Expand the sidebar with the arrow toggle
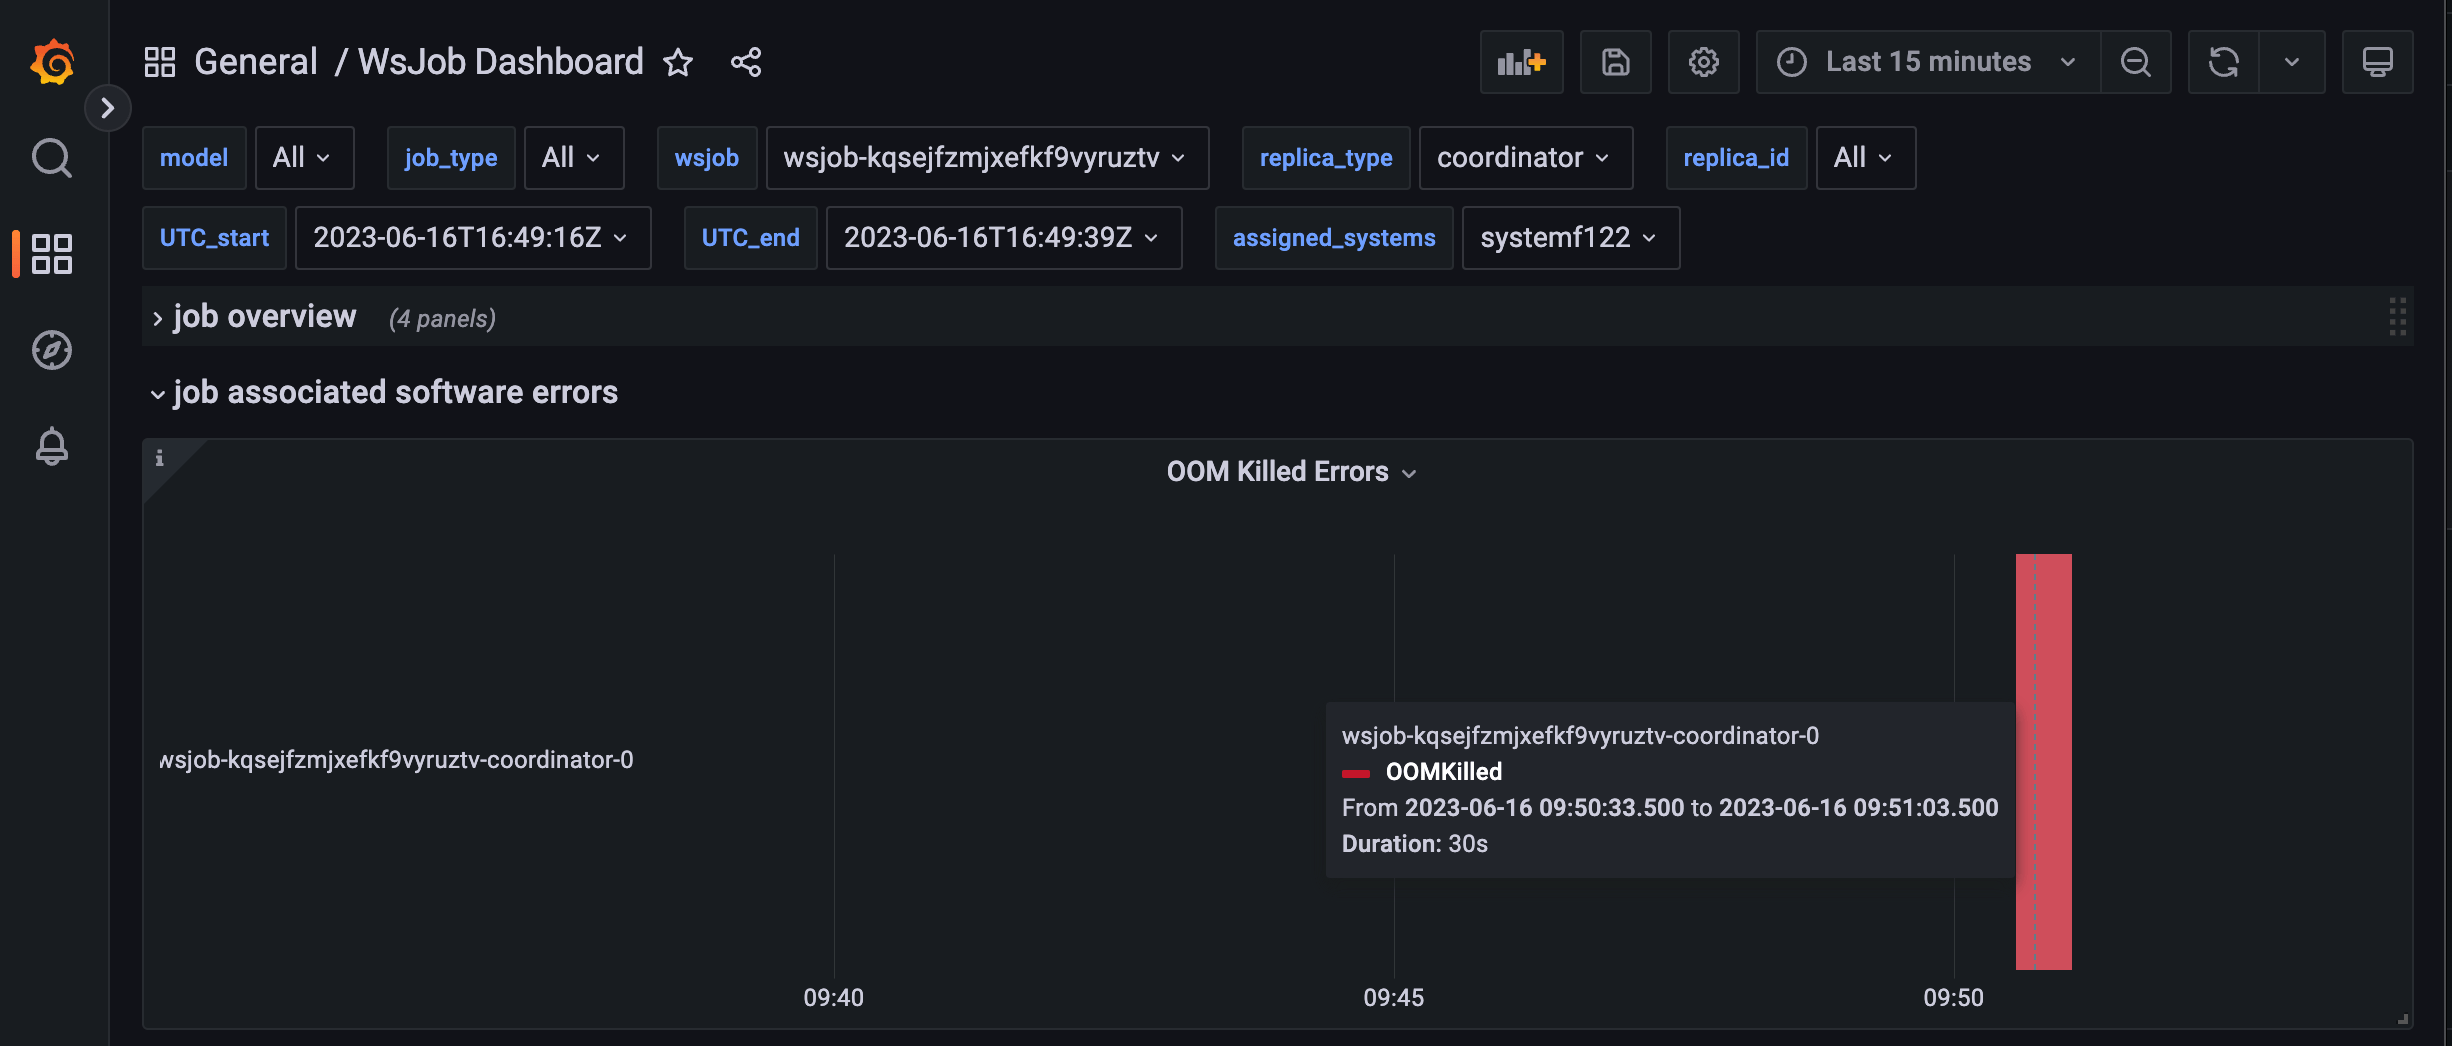Screen dimensions: 2452x1046 [x=107, y=108]
